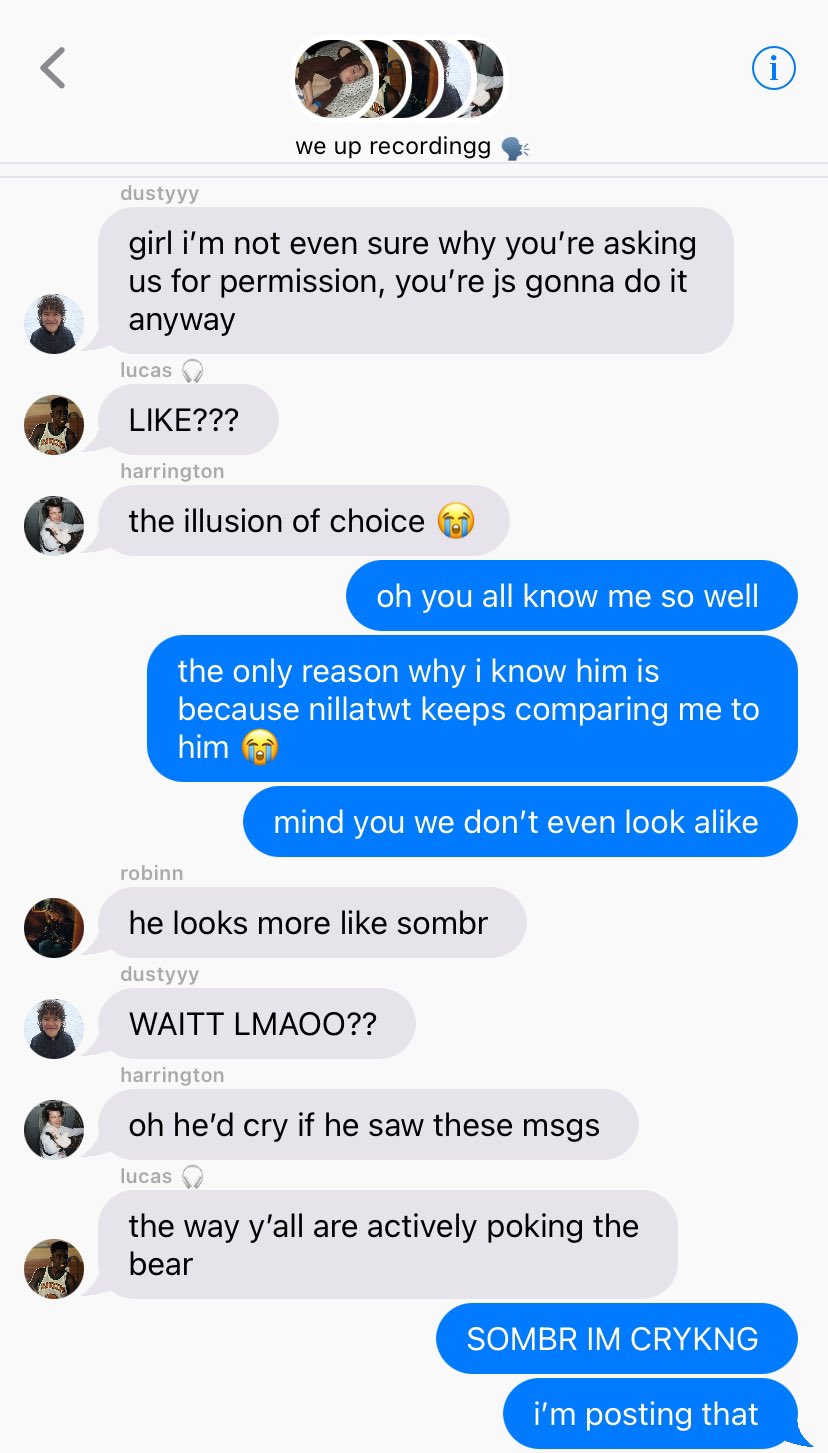
Task: Tap harrington's avatar next to 'illusion of choice'
Action: pos(54,526)
